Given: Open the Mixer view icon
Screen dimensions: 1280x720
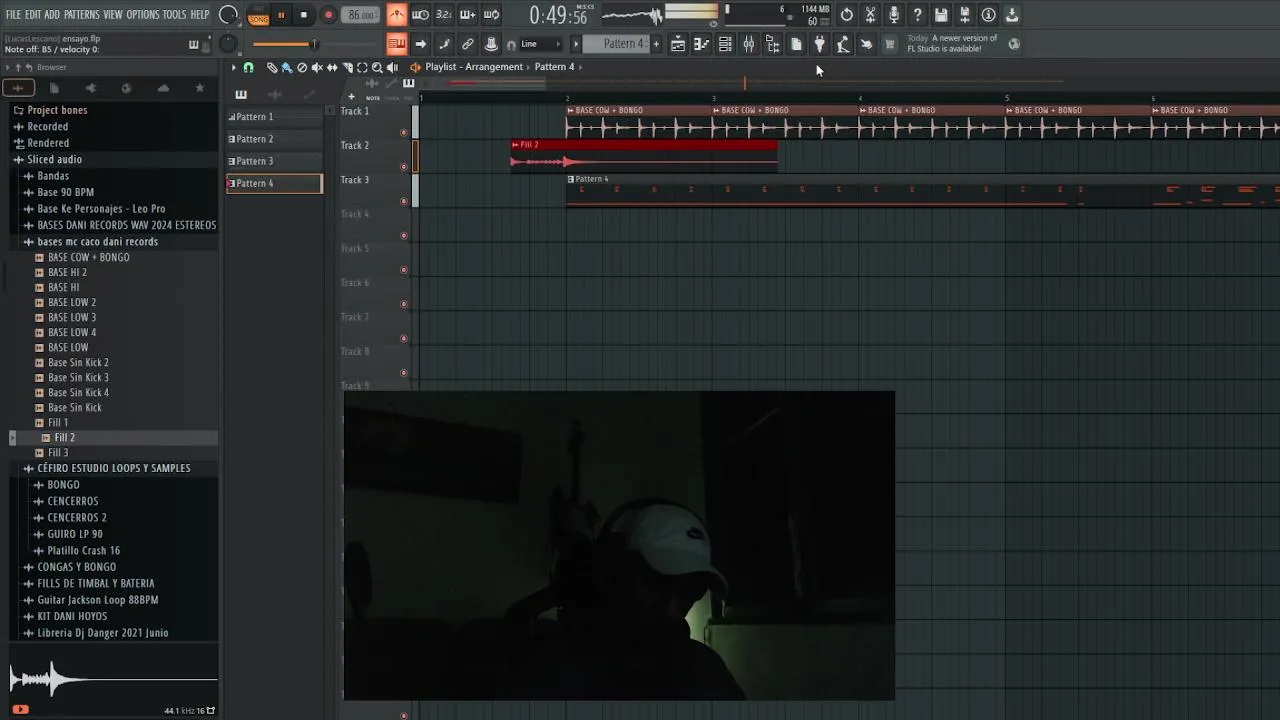Looking at the screenshot, I should pyautogui.click(x=749, y=44).
